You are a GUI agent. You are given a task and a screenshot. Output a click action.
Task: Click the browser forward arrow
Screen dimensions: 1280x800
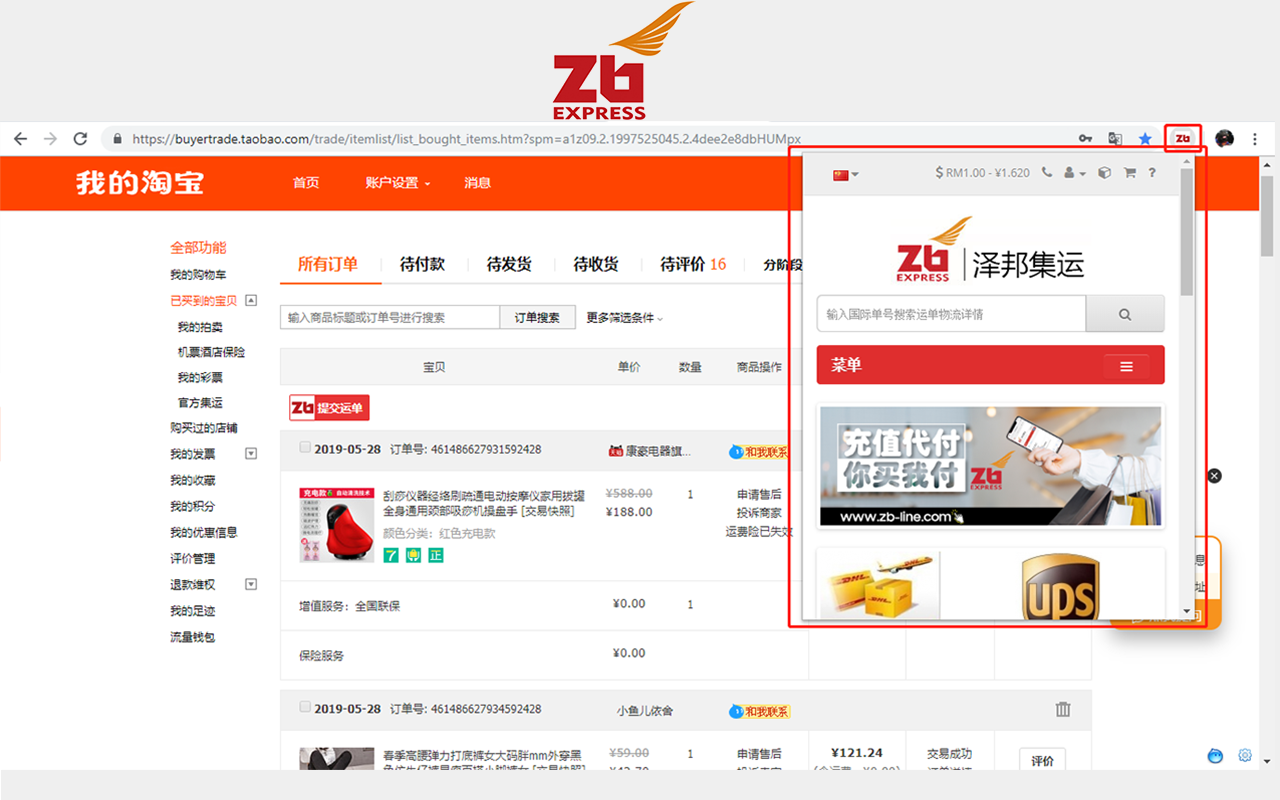pyautogui.click(x=50, y=139)
